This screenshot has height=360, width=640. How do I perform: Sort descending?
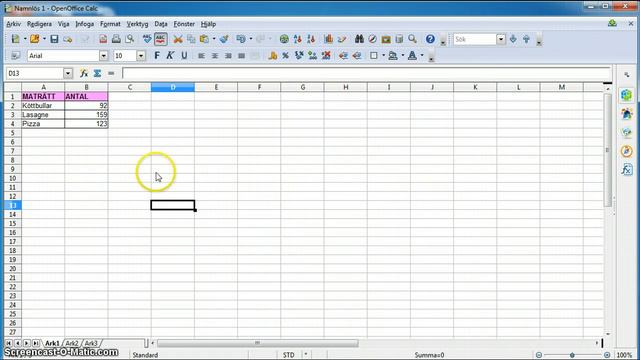(311, 39)
